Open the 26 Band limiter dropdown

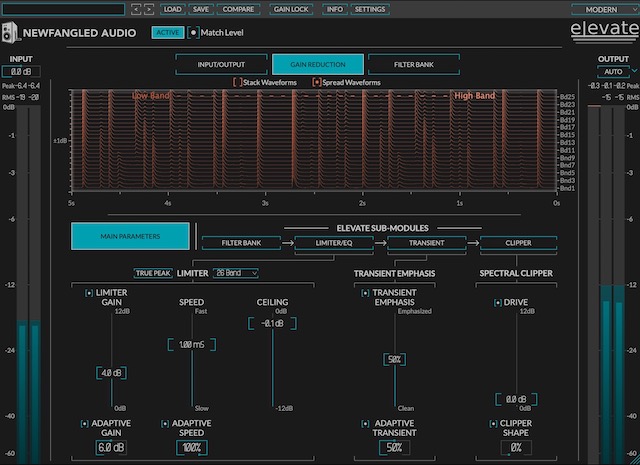(x=236, y=272)
